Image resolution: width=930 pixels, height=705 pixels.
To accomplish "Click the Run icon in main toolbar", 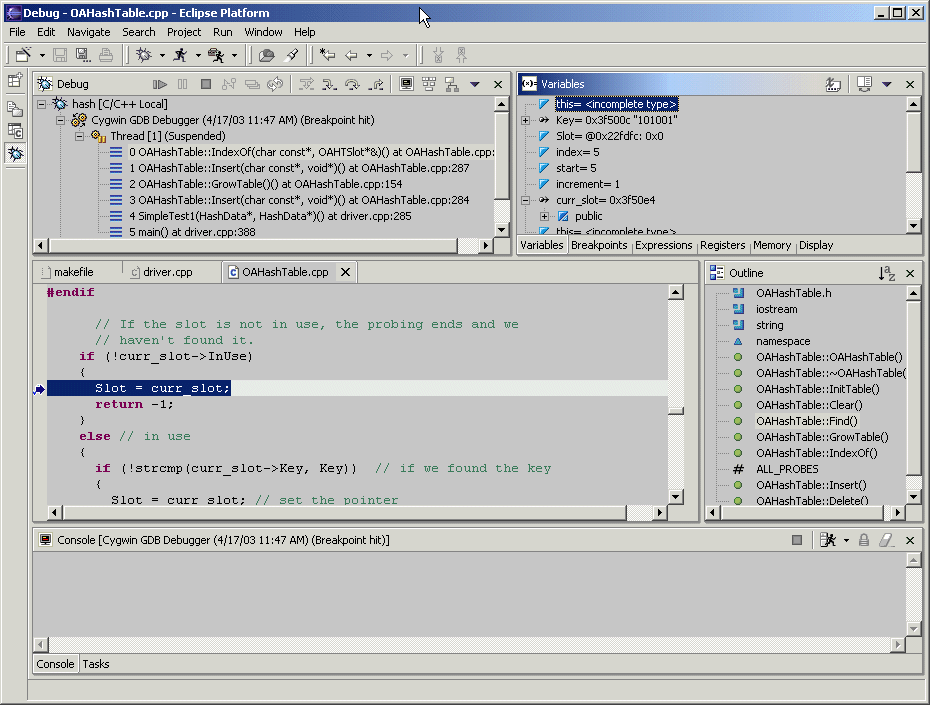I will click(x=180, y=55).
